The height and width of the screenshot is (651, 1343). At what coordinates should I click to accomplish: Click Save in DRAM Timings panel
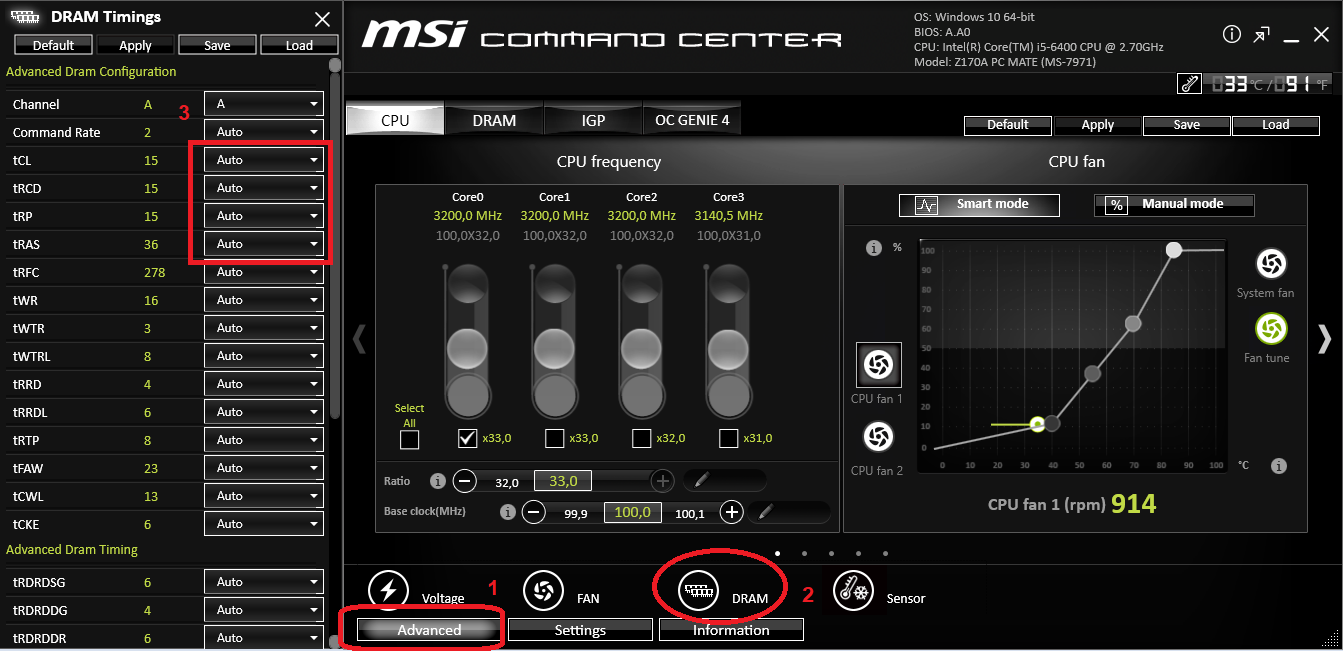(x=217, y=45)
